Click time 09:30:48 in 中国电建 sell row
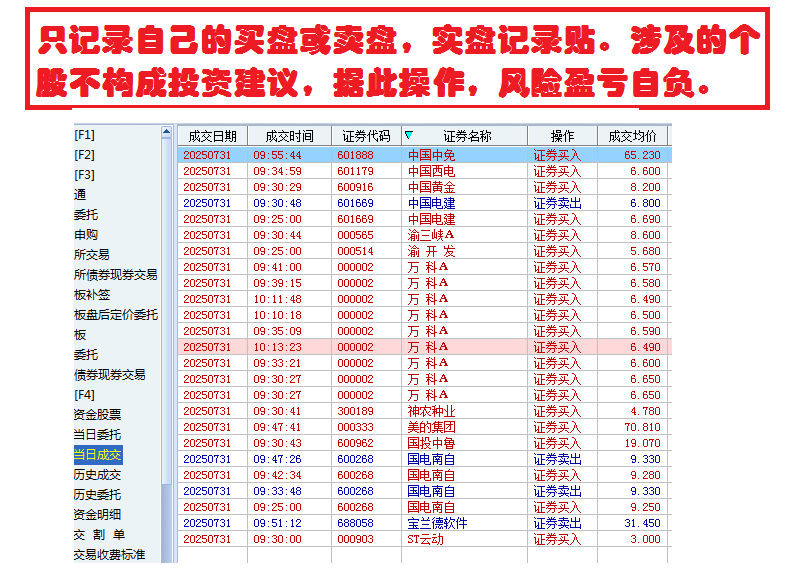Screen dimensions: 797x581 pyautogui.click(x=278, y=203)
